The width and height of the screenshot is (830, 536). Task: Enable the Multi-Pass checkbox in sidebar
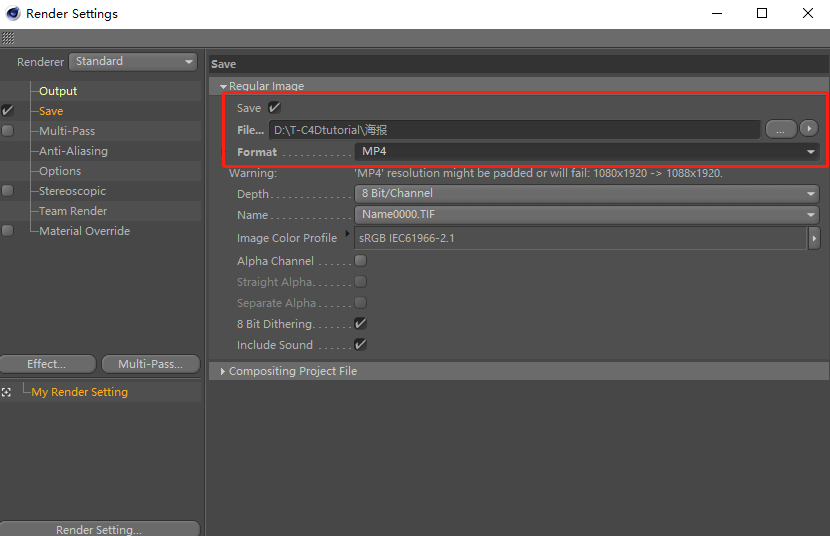(x=8, y=131)
